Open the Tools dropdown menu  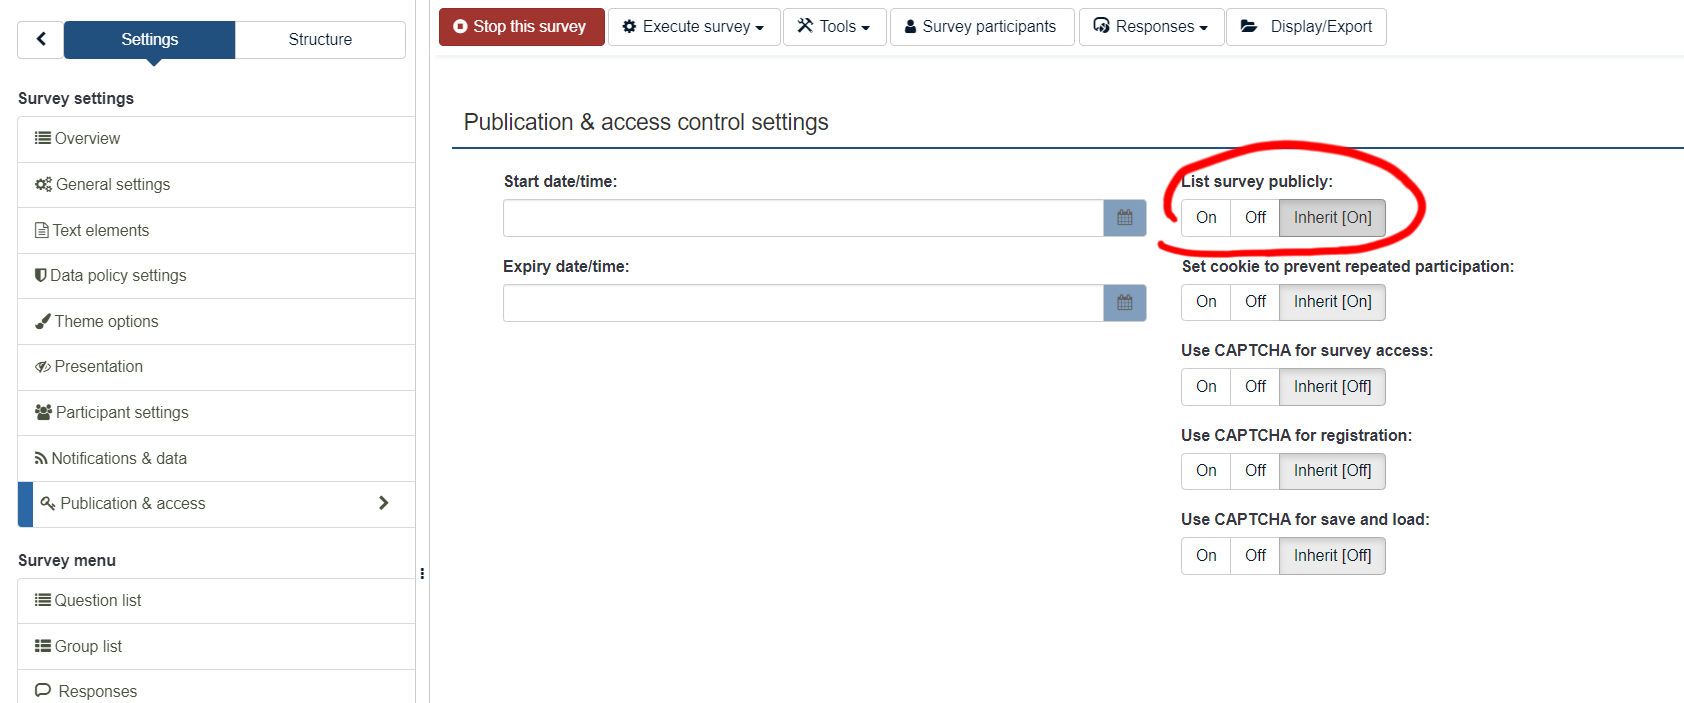834,27
